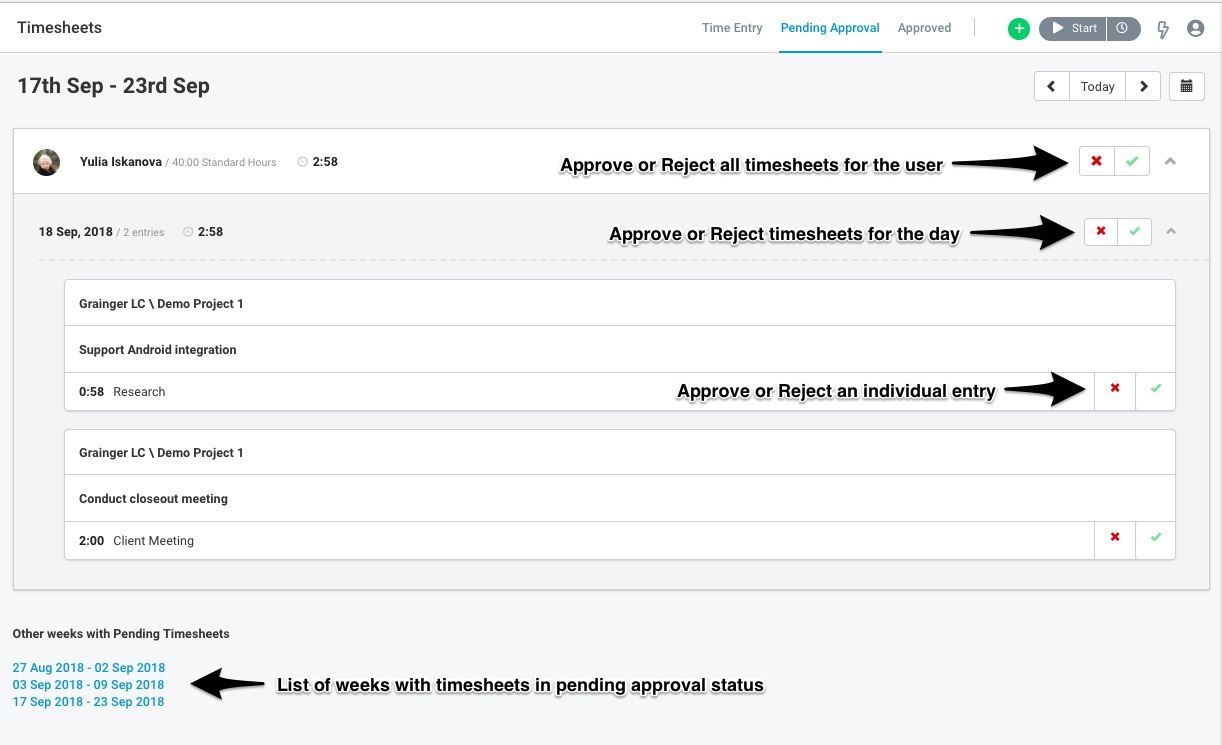Start the timer with the Start button
The image size is (1222, 745).
[1073, 29]
